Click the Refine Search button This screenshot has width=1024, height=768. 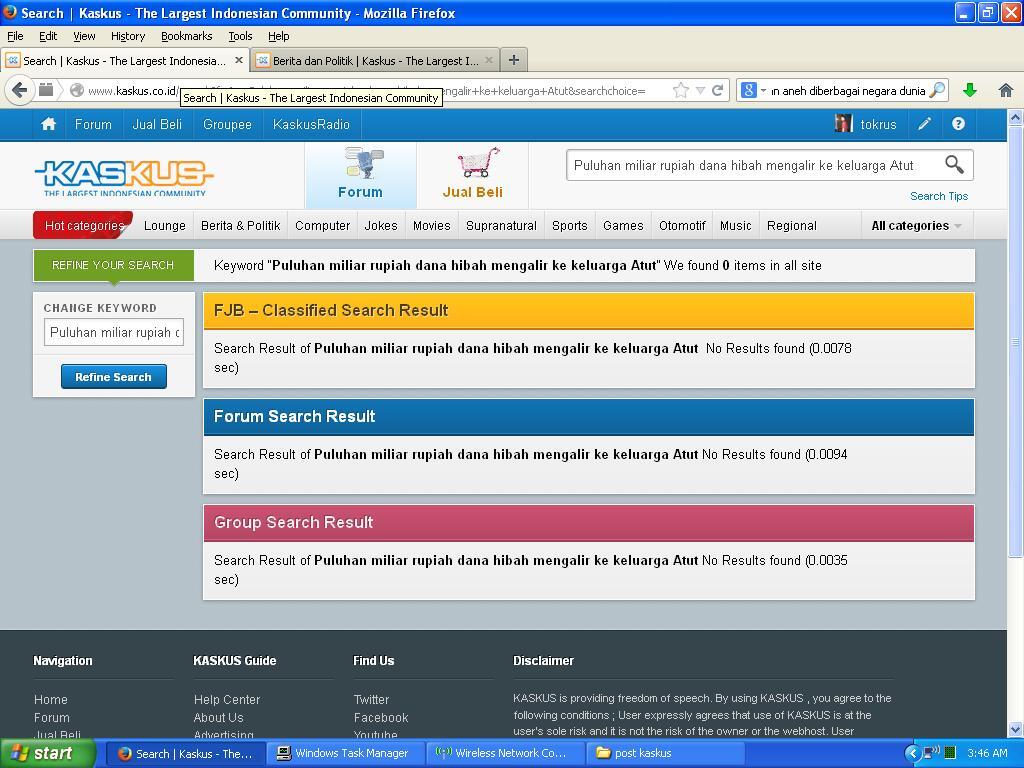point(114,377)
